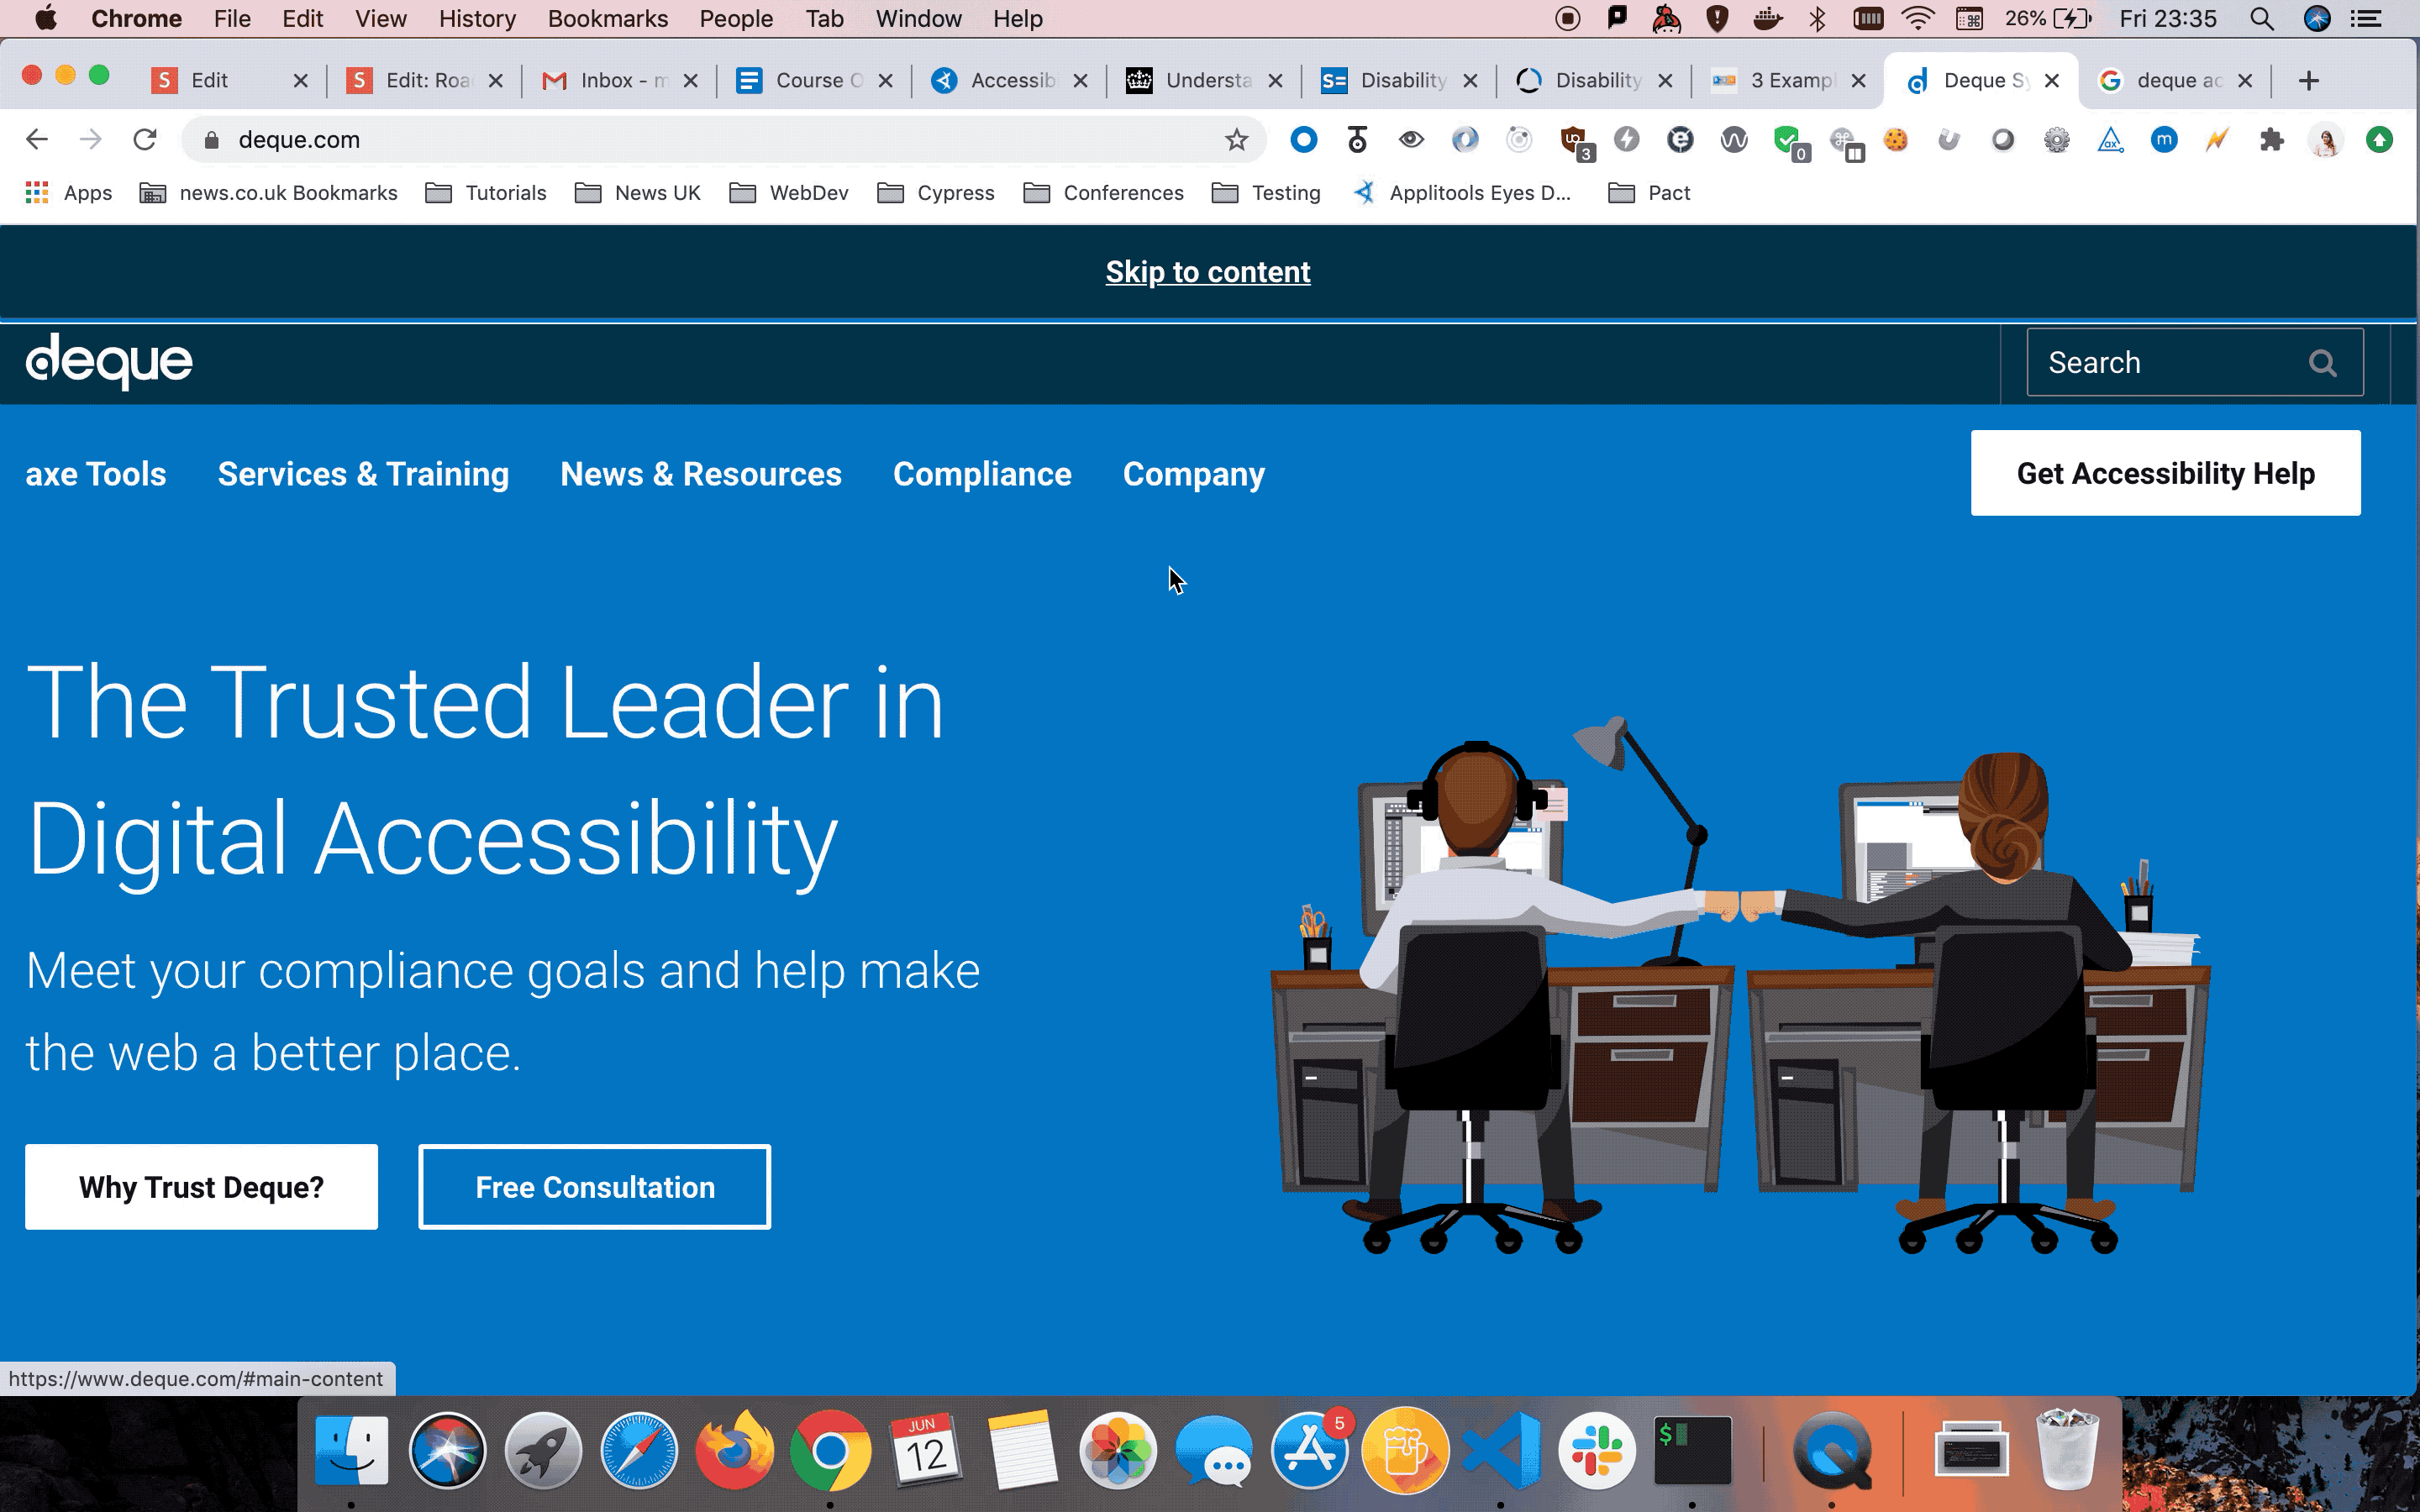Click the Deque logo in site header
2420x1512 pixels.
point(109,362)
